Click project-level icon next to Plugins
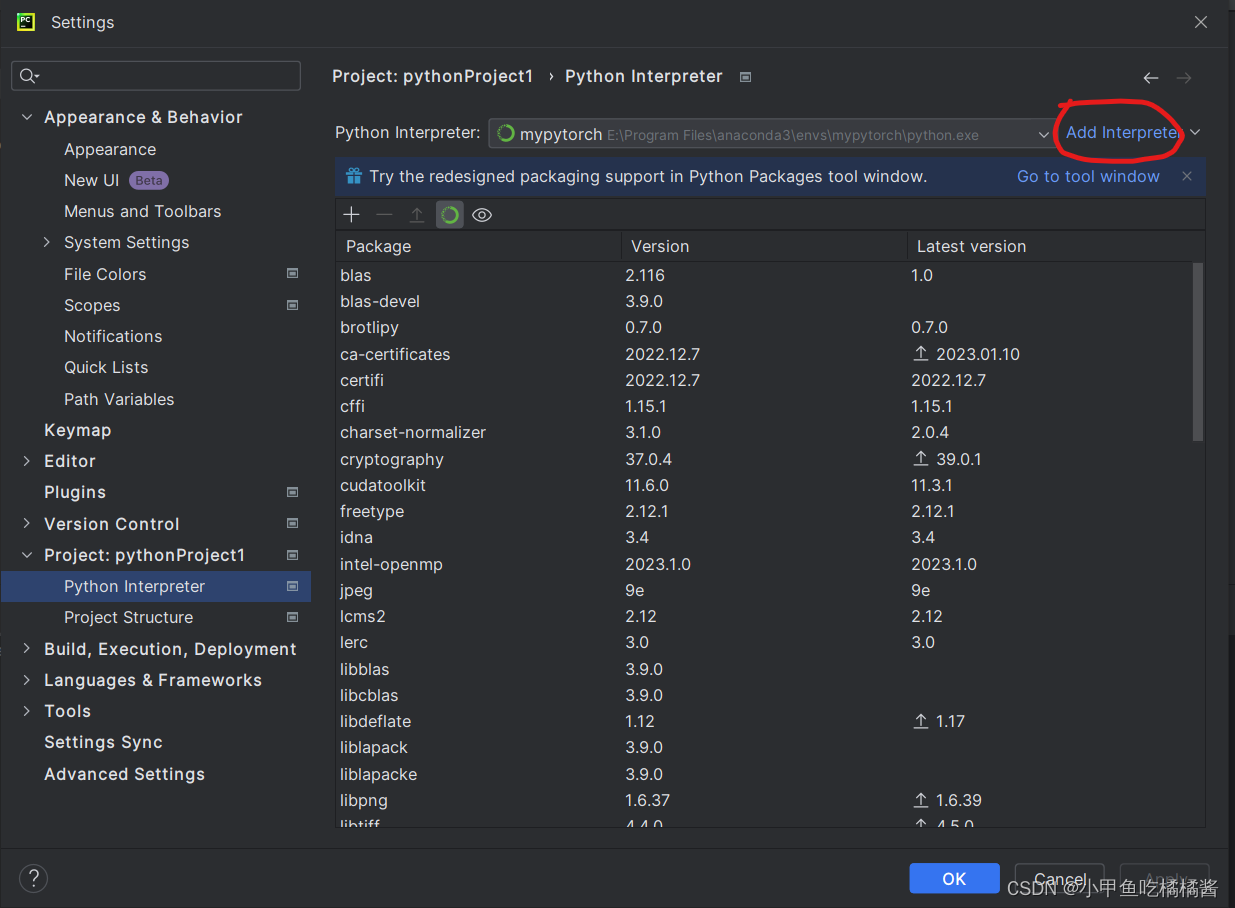This screenshot has width=1235, height=908. pos(293,492)
